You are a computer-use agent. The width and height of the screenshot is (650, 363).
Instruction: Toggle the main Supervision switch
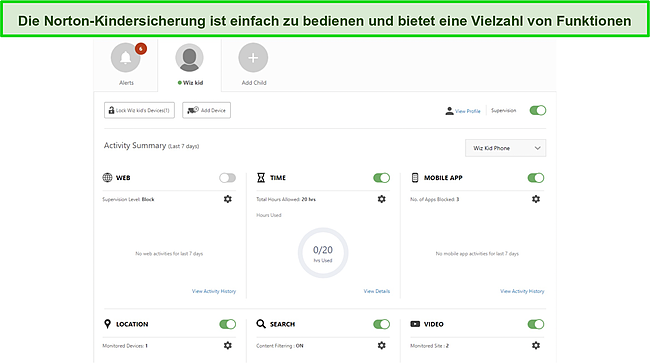point(538,110)
